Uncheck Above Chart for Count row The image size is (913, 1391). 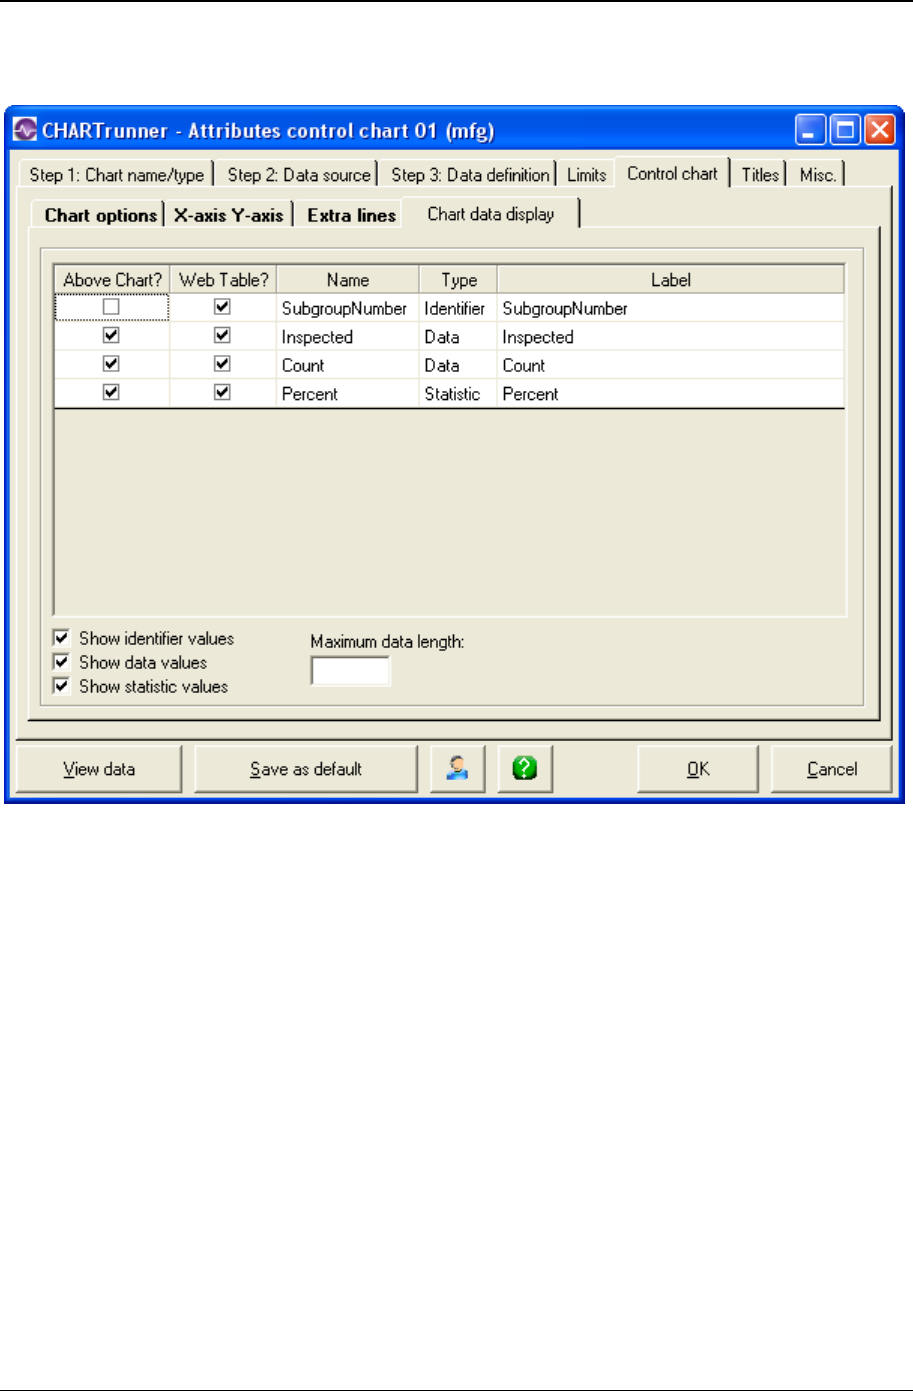tap(111, 364)
